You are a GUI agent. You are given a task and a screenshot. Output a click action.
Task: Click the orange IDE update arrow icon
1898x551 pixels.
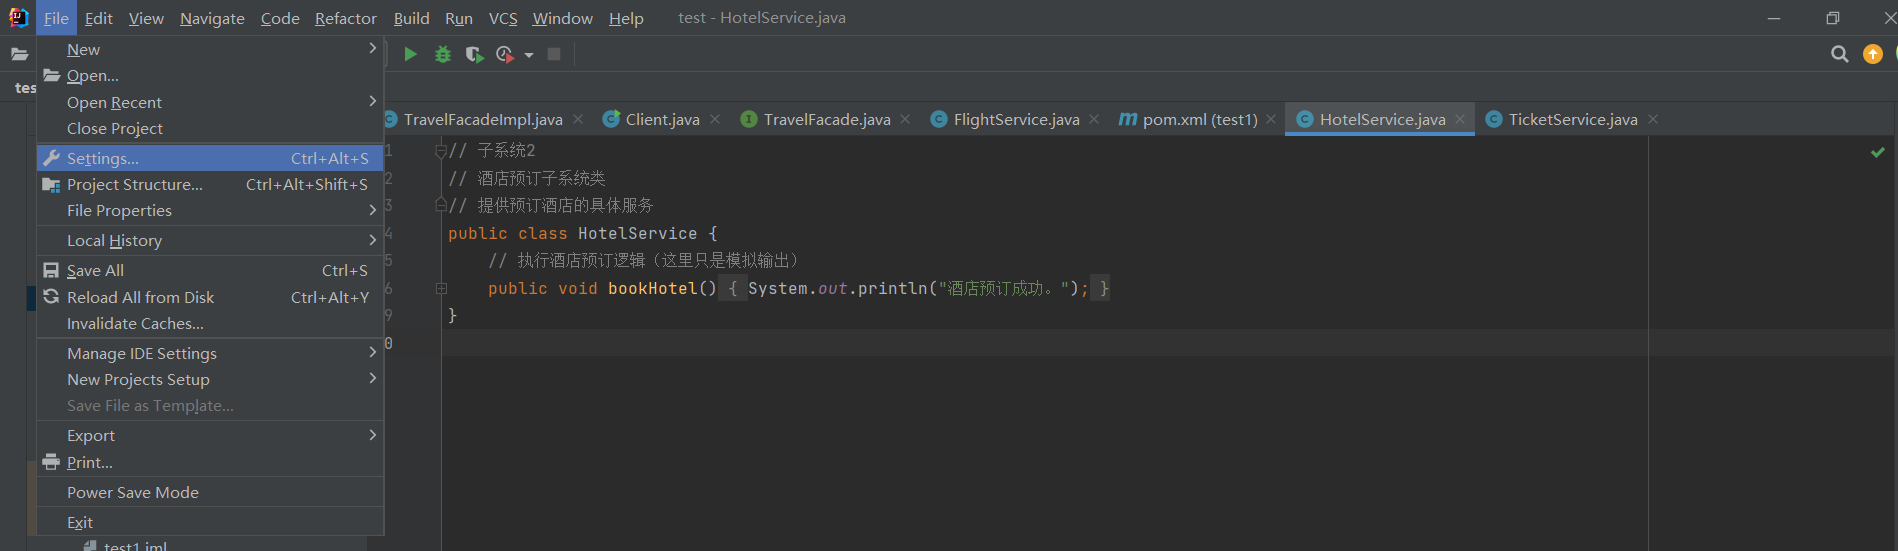[1873, 54]
